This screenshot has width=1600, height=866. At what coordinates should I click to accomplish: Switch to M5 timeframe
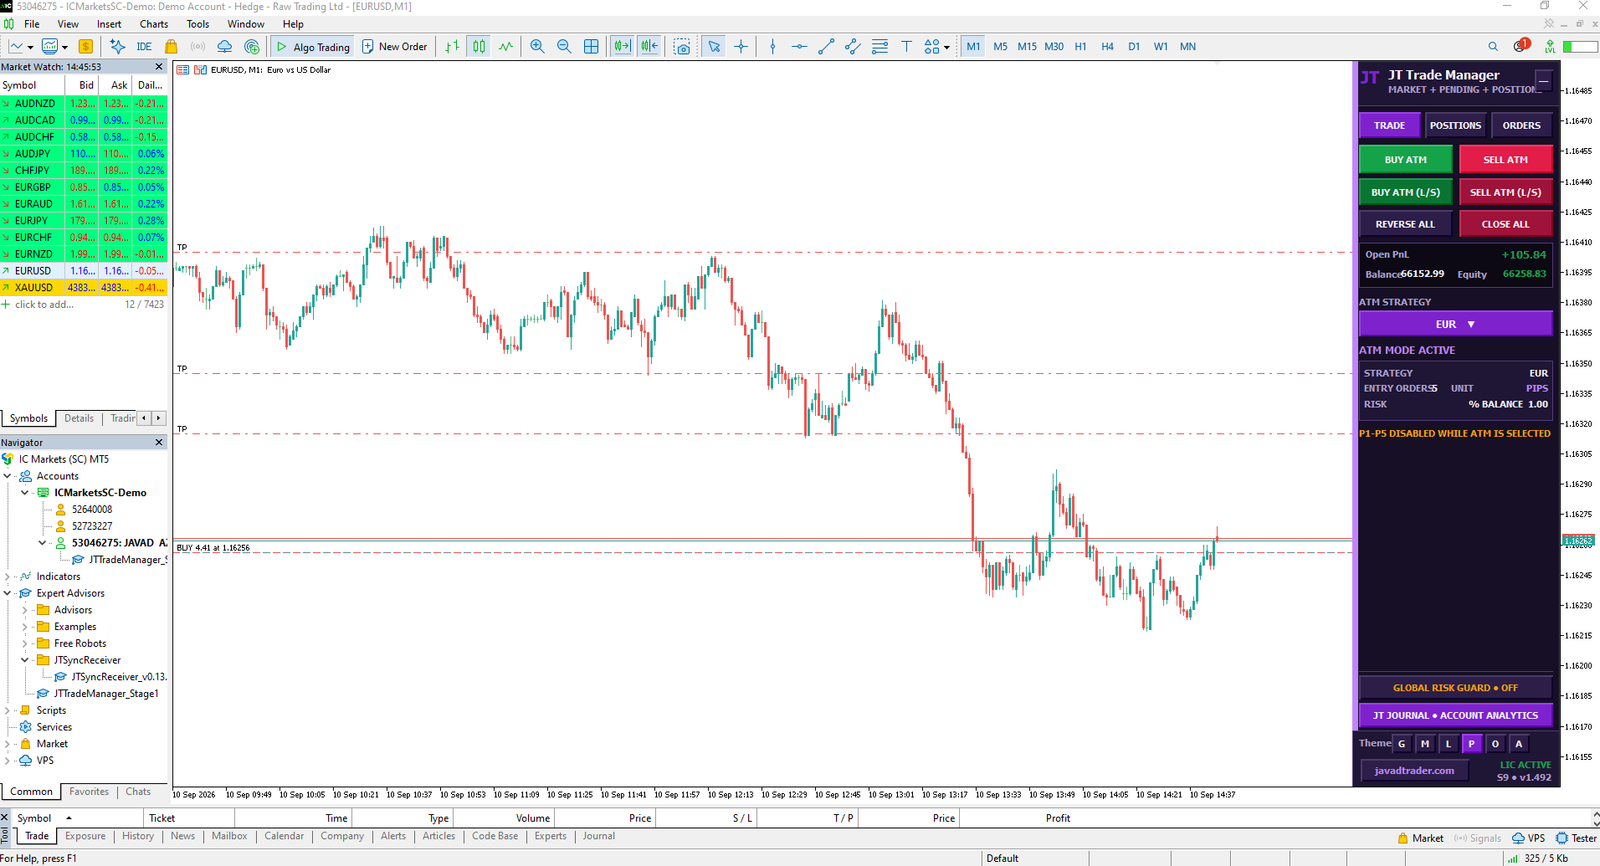[x=1000, y=46]
